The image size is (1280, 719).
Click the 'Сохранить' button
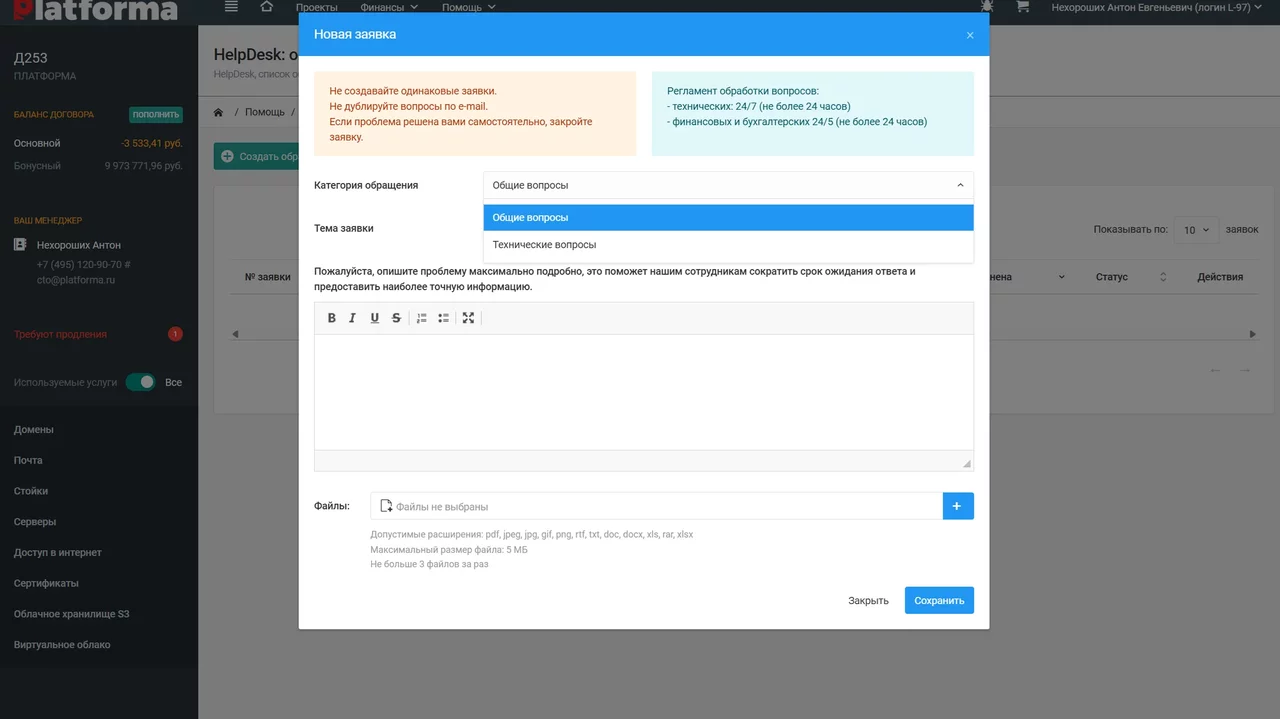tap(939, 600)
